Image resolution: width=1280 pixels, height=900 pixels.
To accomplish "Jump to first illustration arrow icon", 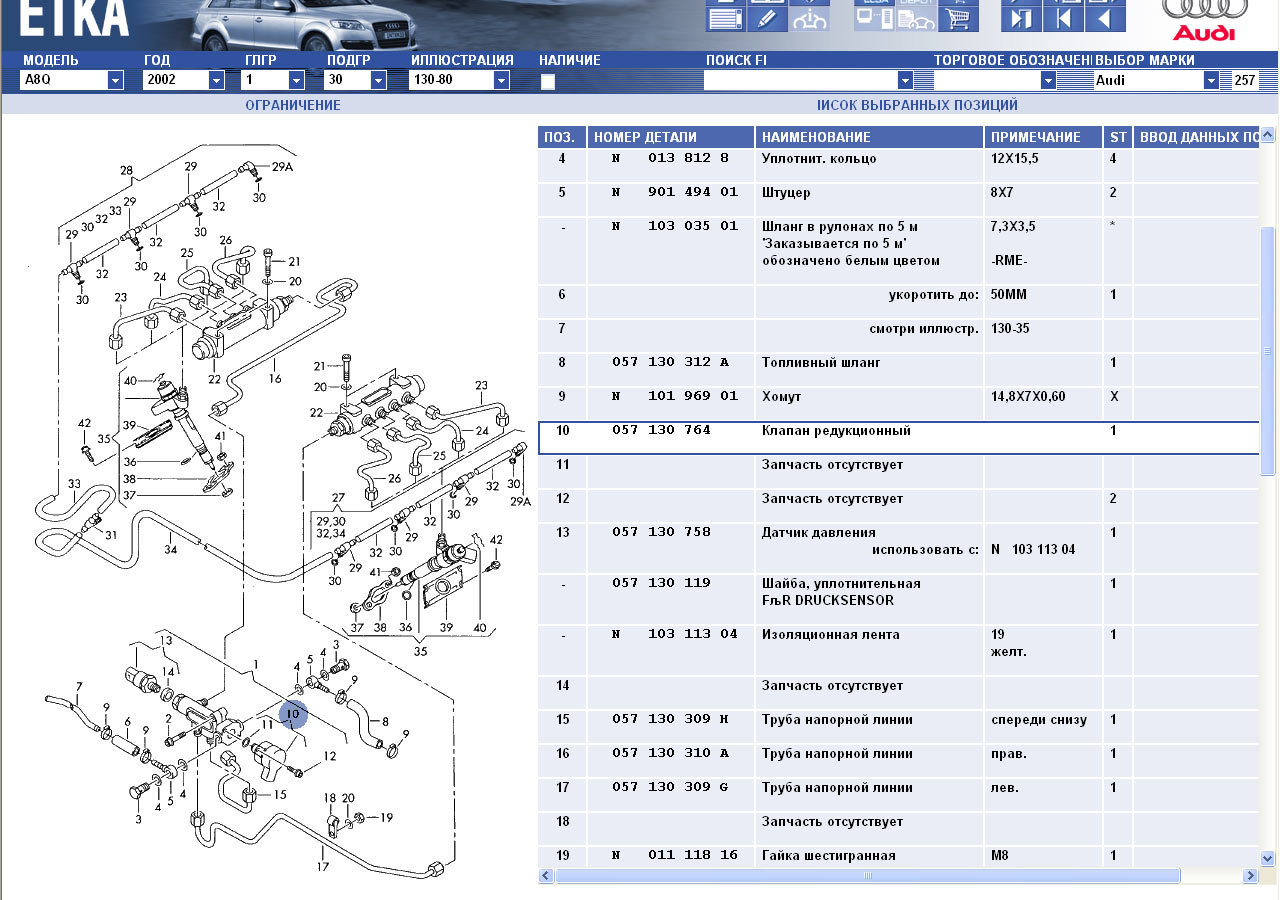I will click(x=1063, y=18).
